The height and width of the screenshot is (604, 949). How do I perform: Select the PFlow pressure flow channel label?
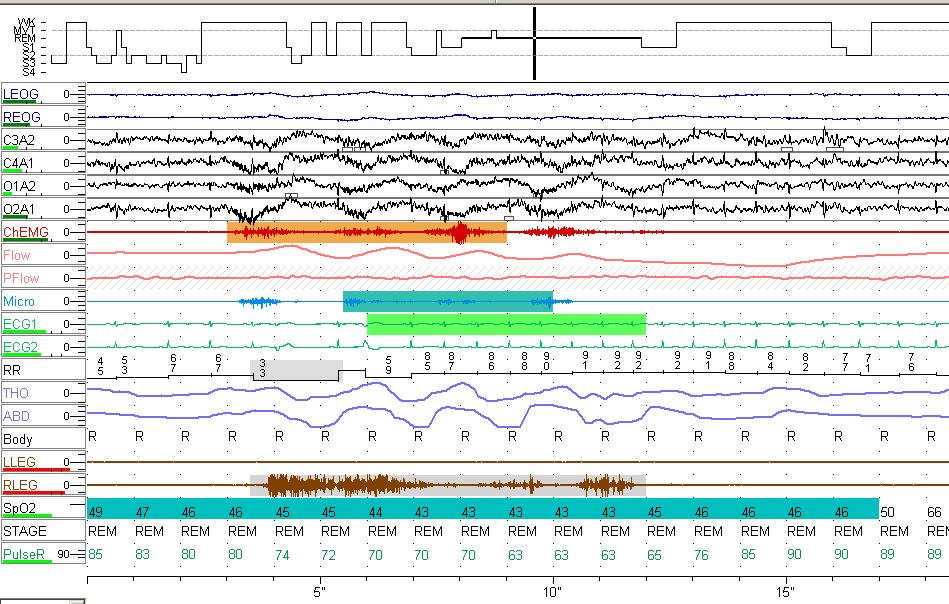click(x=21, y=278)
